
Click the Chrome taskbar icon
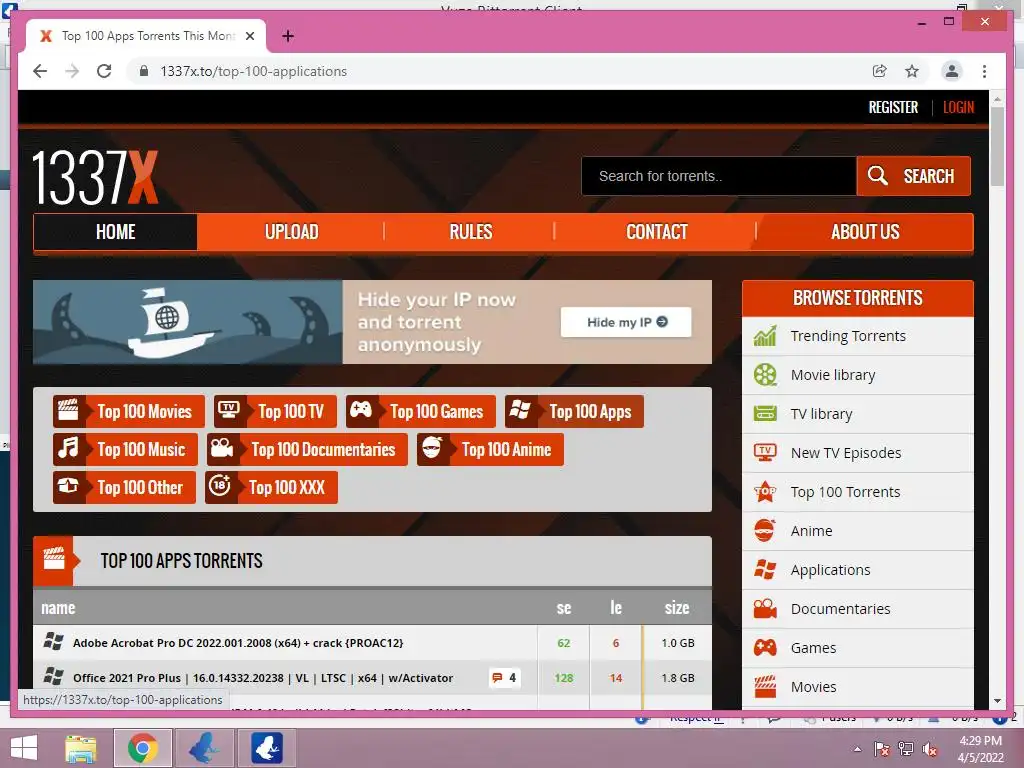[x=143, y=748]
